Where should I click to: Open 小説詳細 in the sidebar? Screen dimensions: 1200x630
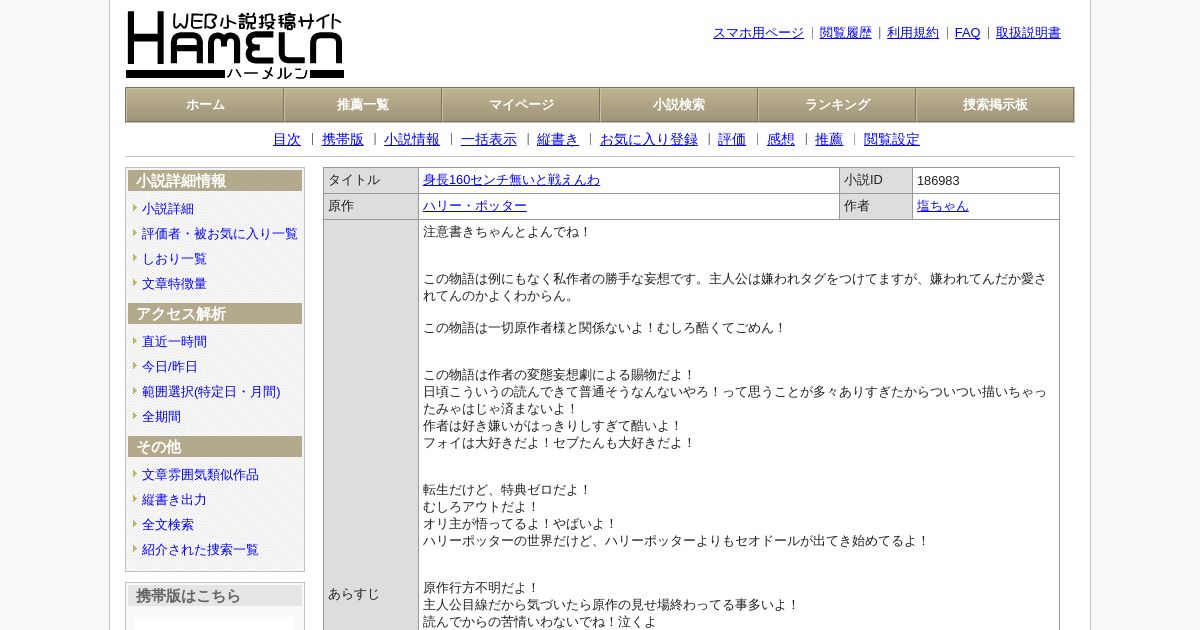pyautogui.click(x=168, y=209)
